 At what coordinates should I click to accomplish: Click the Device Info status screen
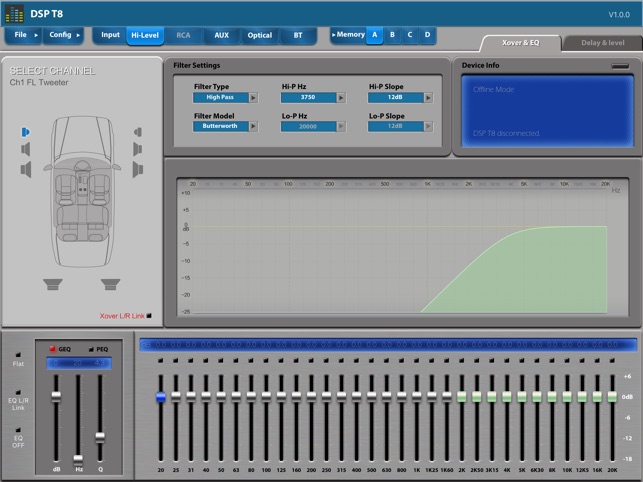(547, 111)
